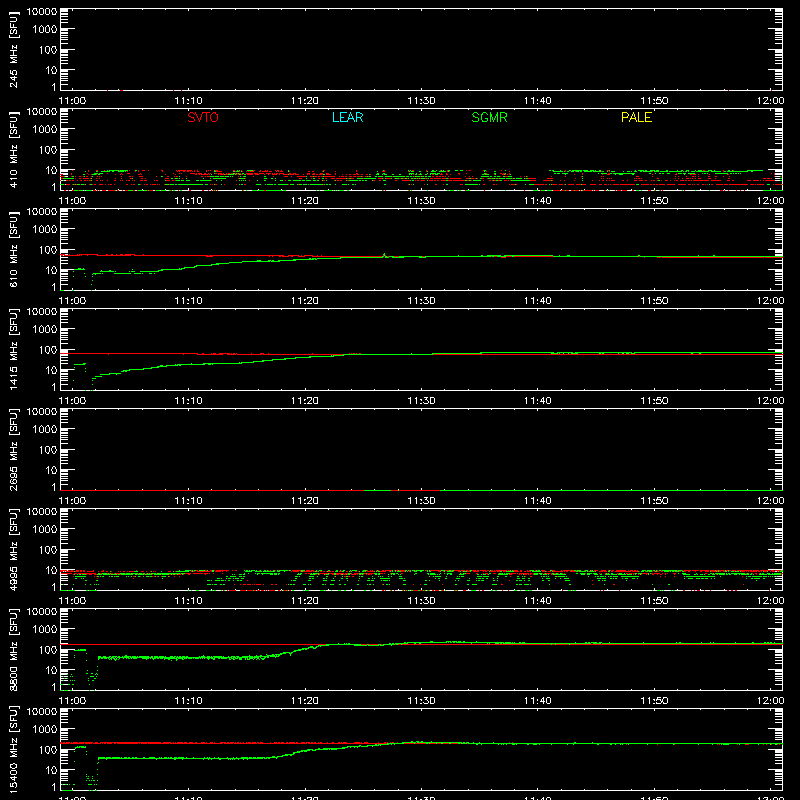Click the 11:50 tick label of the 610 MHz plot

point(654,301)
